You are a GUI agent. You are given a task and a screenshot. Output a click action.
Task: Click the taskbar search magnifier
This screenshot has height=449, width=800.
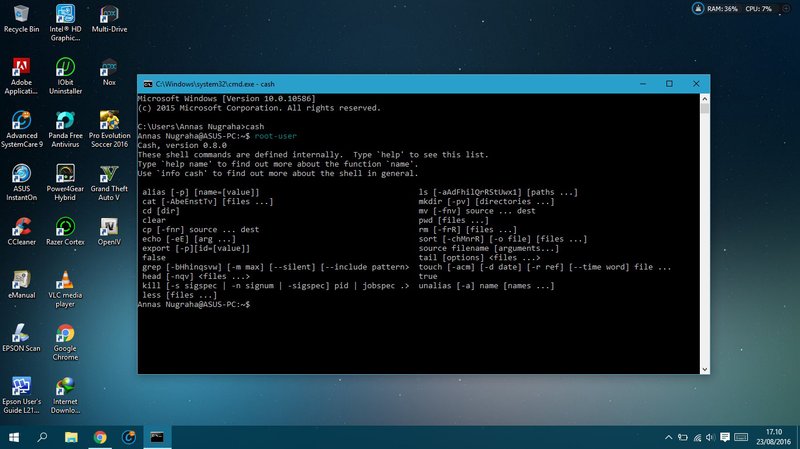(x=43, y=437)
